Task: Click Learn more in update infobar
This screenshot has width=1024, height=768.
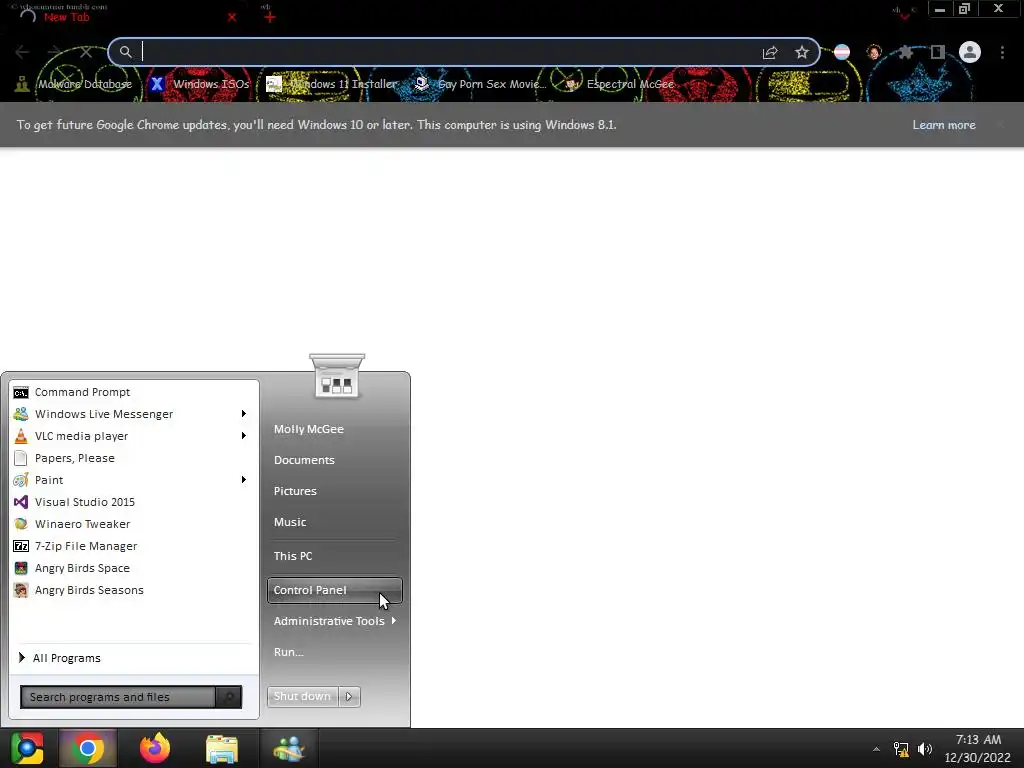Action: click(x=944, y=125)
